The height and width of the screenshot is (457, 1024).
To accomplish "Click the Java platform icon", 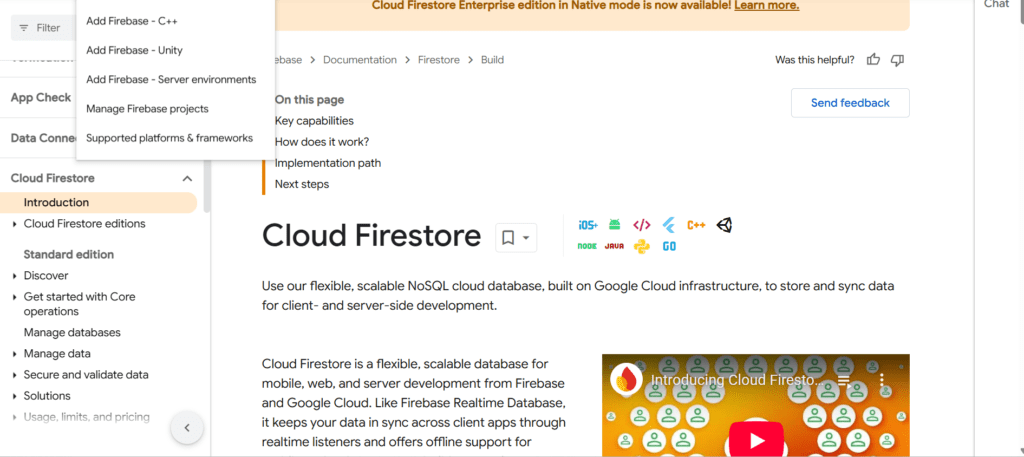I will [614, 246].
